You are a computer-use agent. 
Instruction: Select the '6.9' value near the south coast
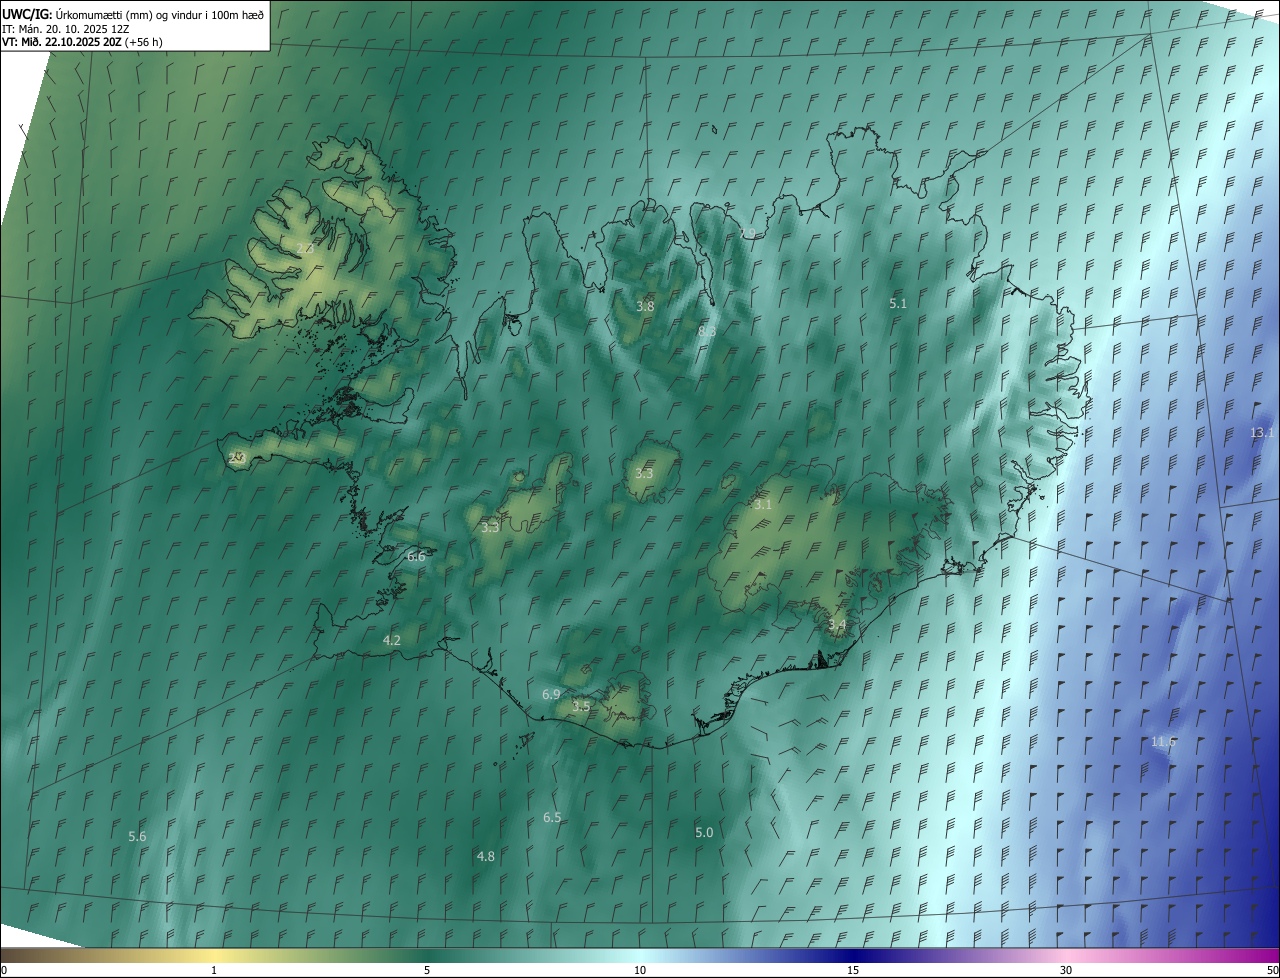click(551, 694)
